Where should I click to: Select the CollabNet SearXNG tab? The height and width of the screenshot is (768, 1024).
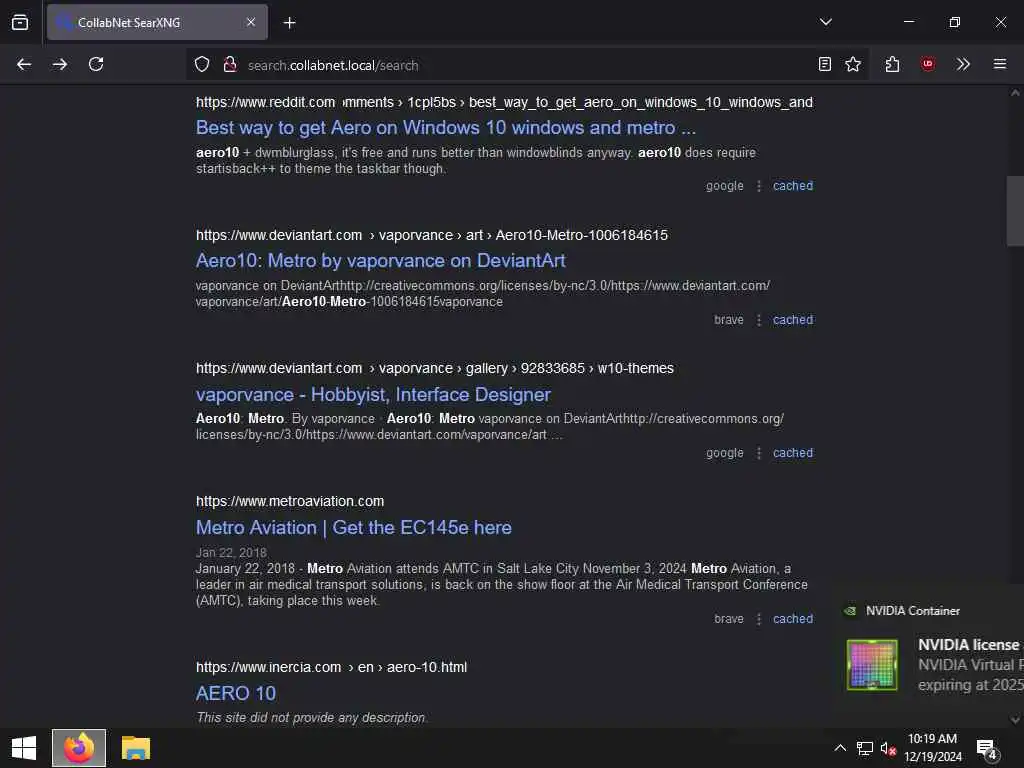coord(157,22)
